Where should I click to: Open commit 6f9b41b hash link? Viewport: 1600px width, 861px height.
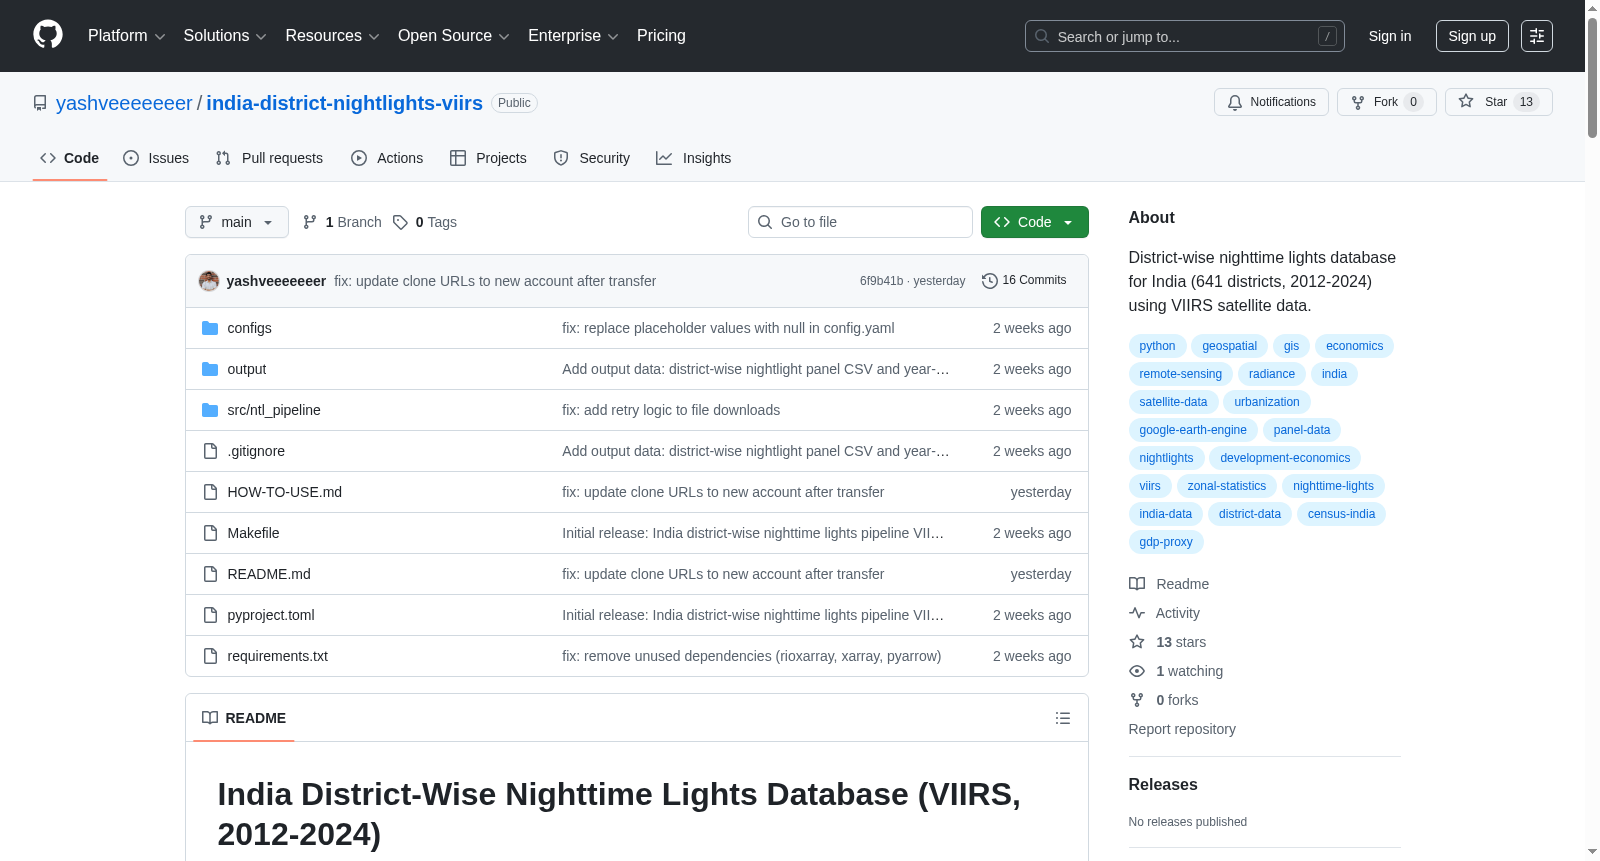[x=881, y=281]
